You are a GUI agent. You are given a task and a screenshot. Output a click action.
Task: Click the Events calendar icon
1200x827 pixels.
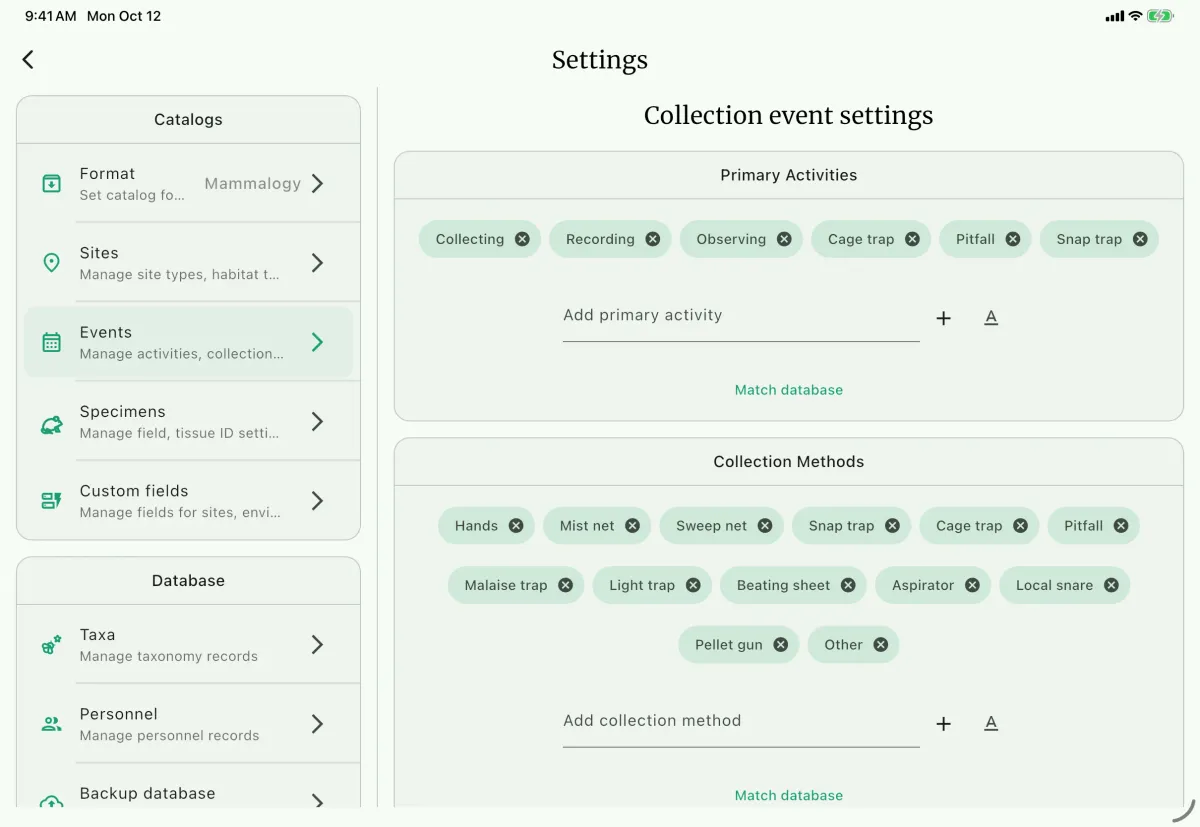pos(51,342)
